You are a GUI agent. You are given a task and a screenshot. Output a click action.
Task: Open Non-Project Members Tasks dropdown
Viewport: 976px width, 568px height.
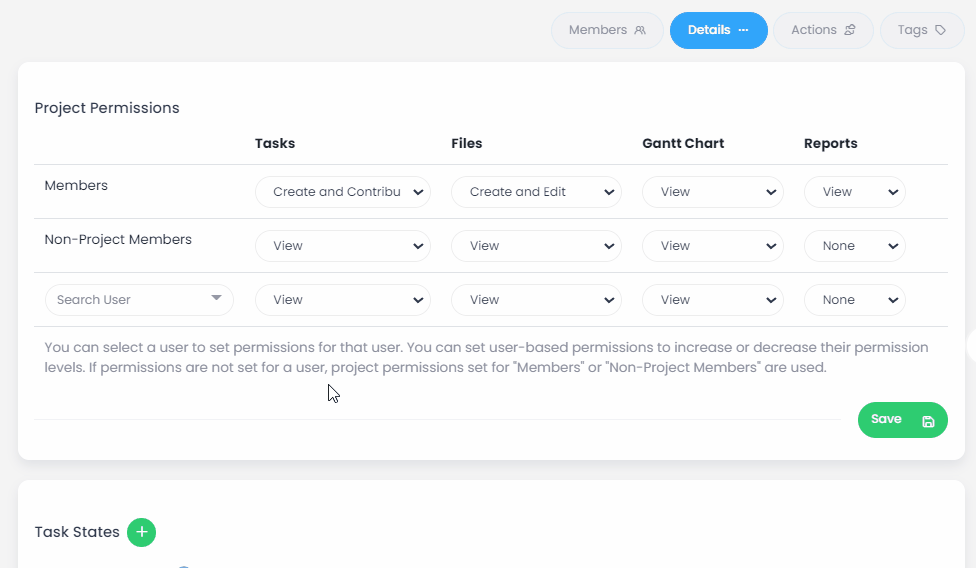click(x=342, y=246)
